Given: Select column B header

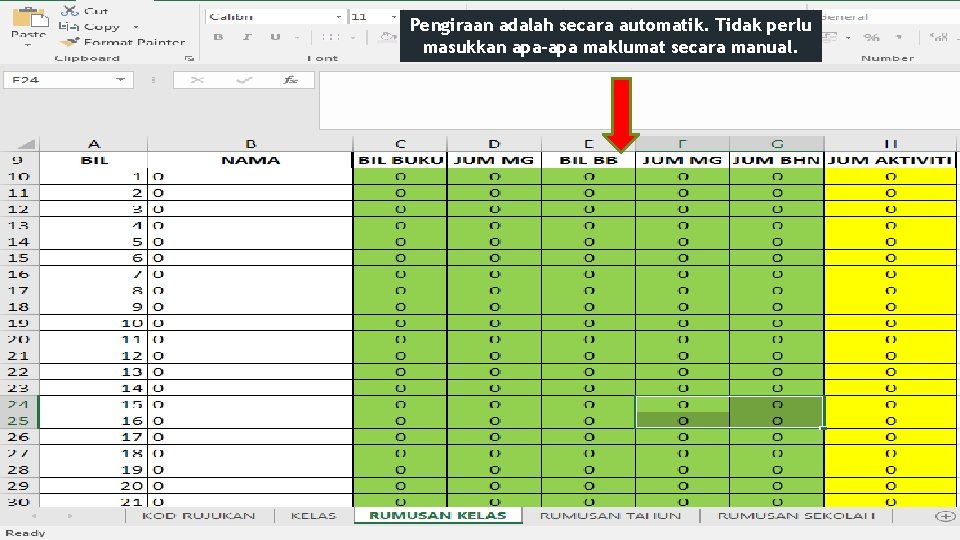Looking at the screenshot, I should 250,144.
